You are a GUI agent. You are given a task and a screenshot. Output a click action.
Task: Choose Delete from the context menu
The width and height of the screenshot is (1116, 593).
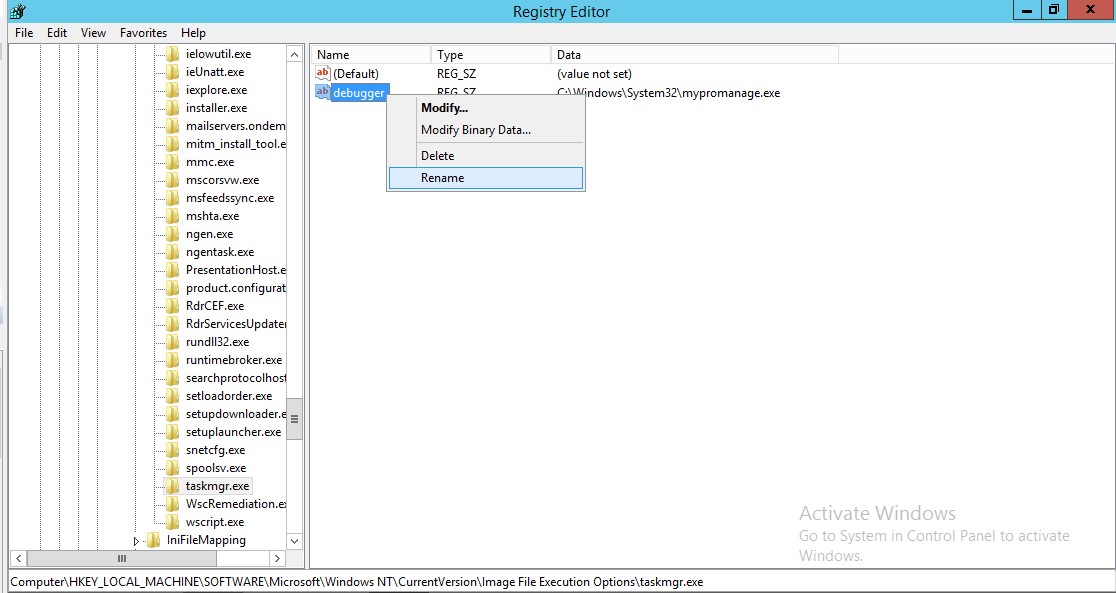440,155
